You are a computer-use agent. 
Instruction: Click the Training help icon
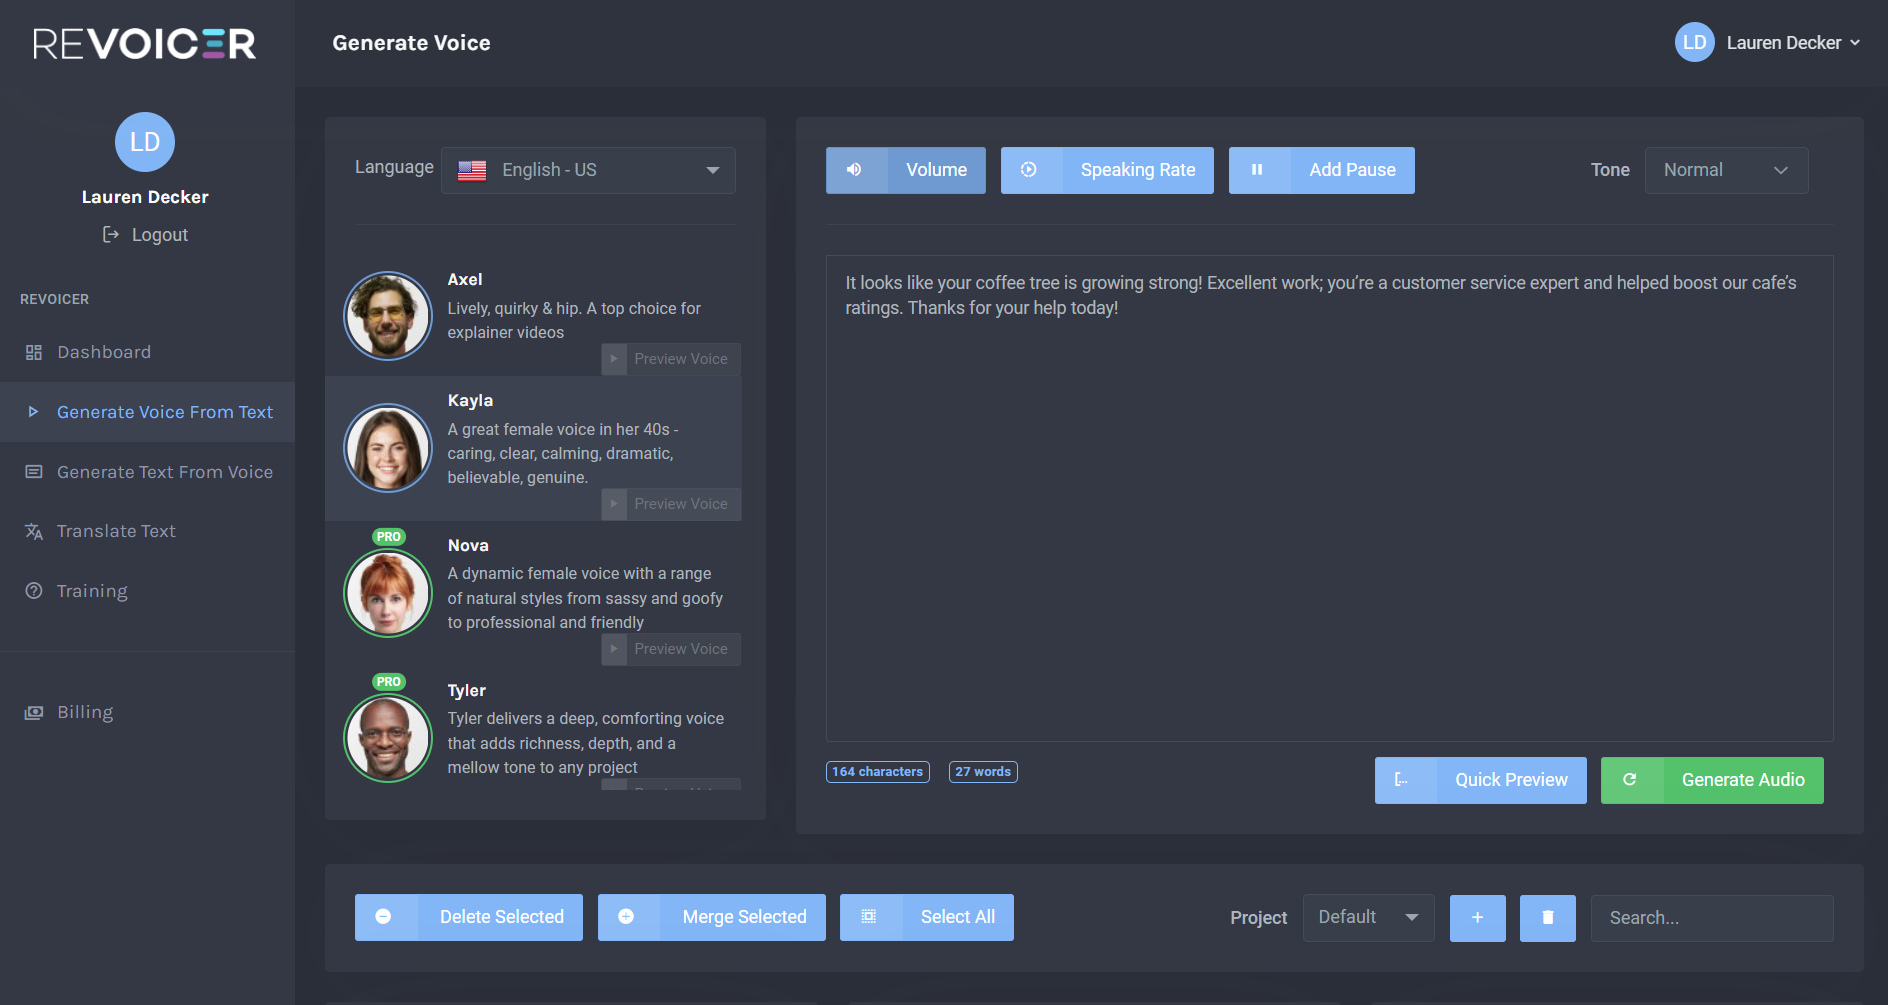pyautogui.click(x=34, y=590)
